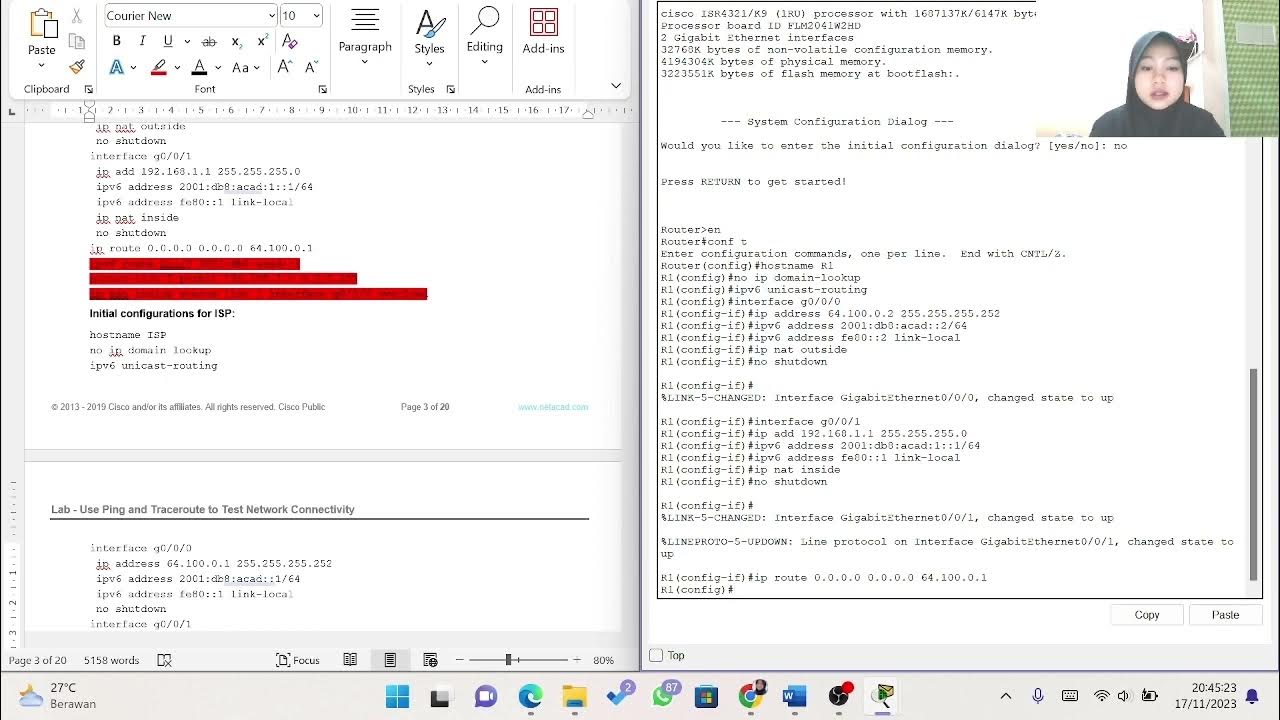Launch the Clipboard pane dialog
This screenshot has width=1280, height=720.
pos(88,89)
